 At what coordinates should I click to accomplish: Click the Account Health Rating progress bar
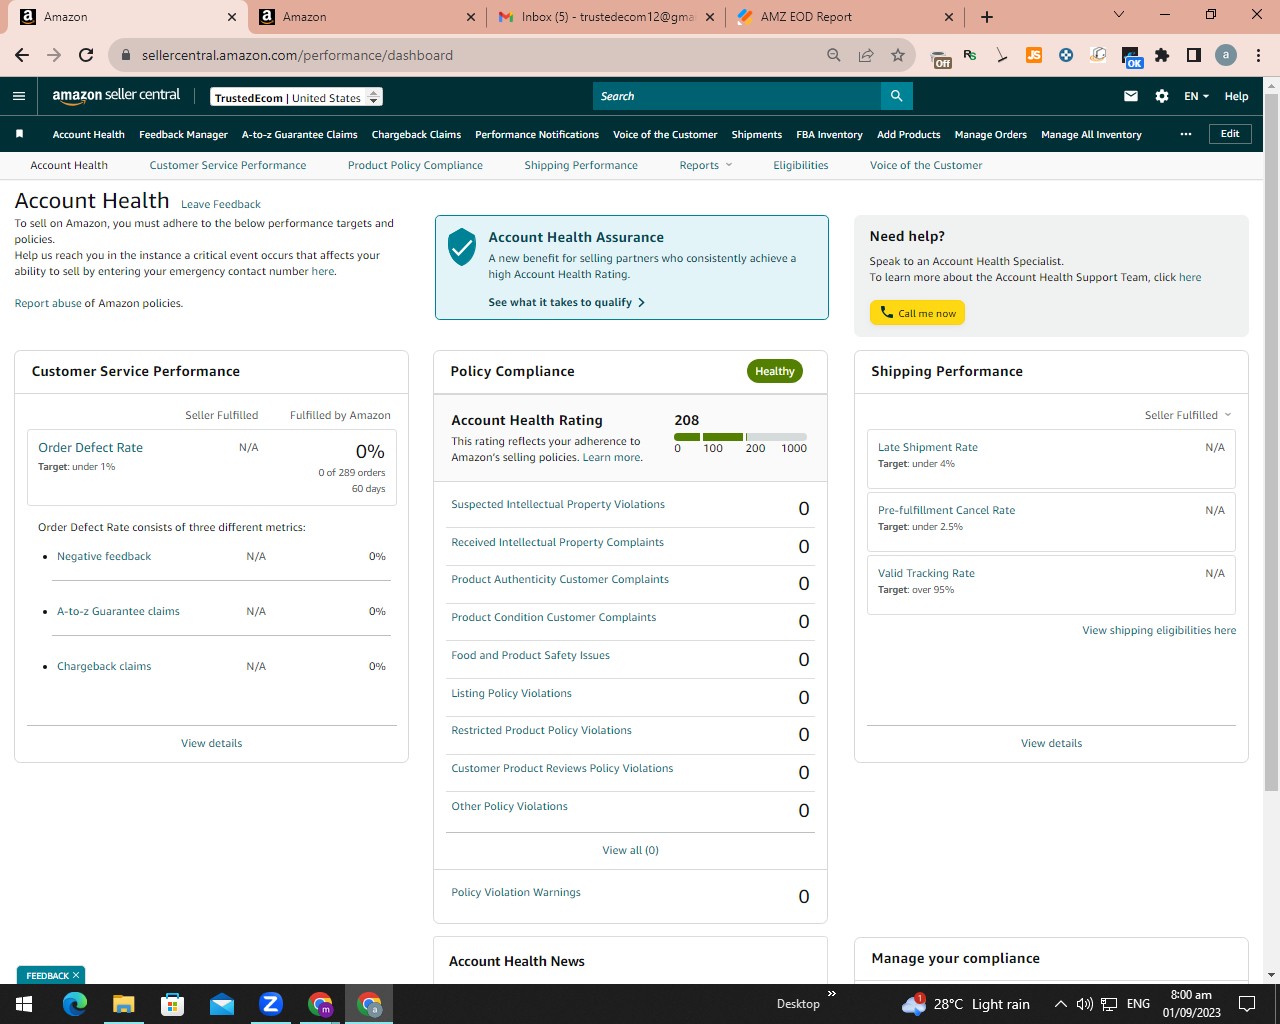740,437
